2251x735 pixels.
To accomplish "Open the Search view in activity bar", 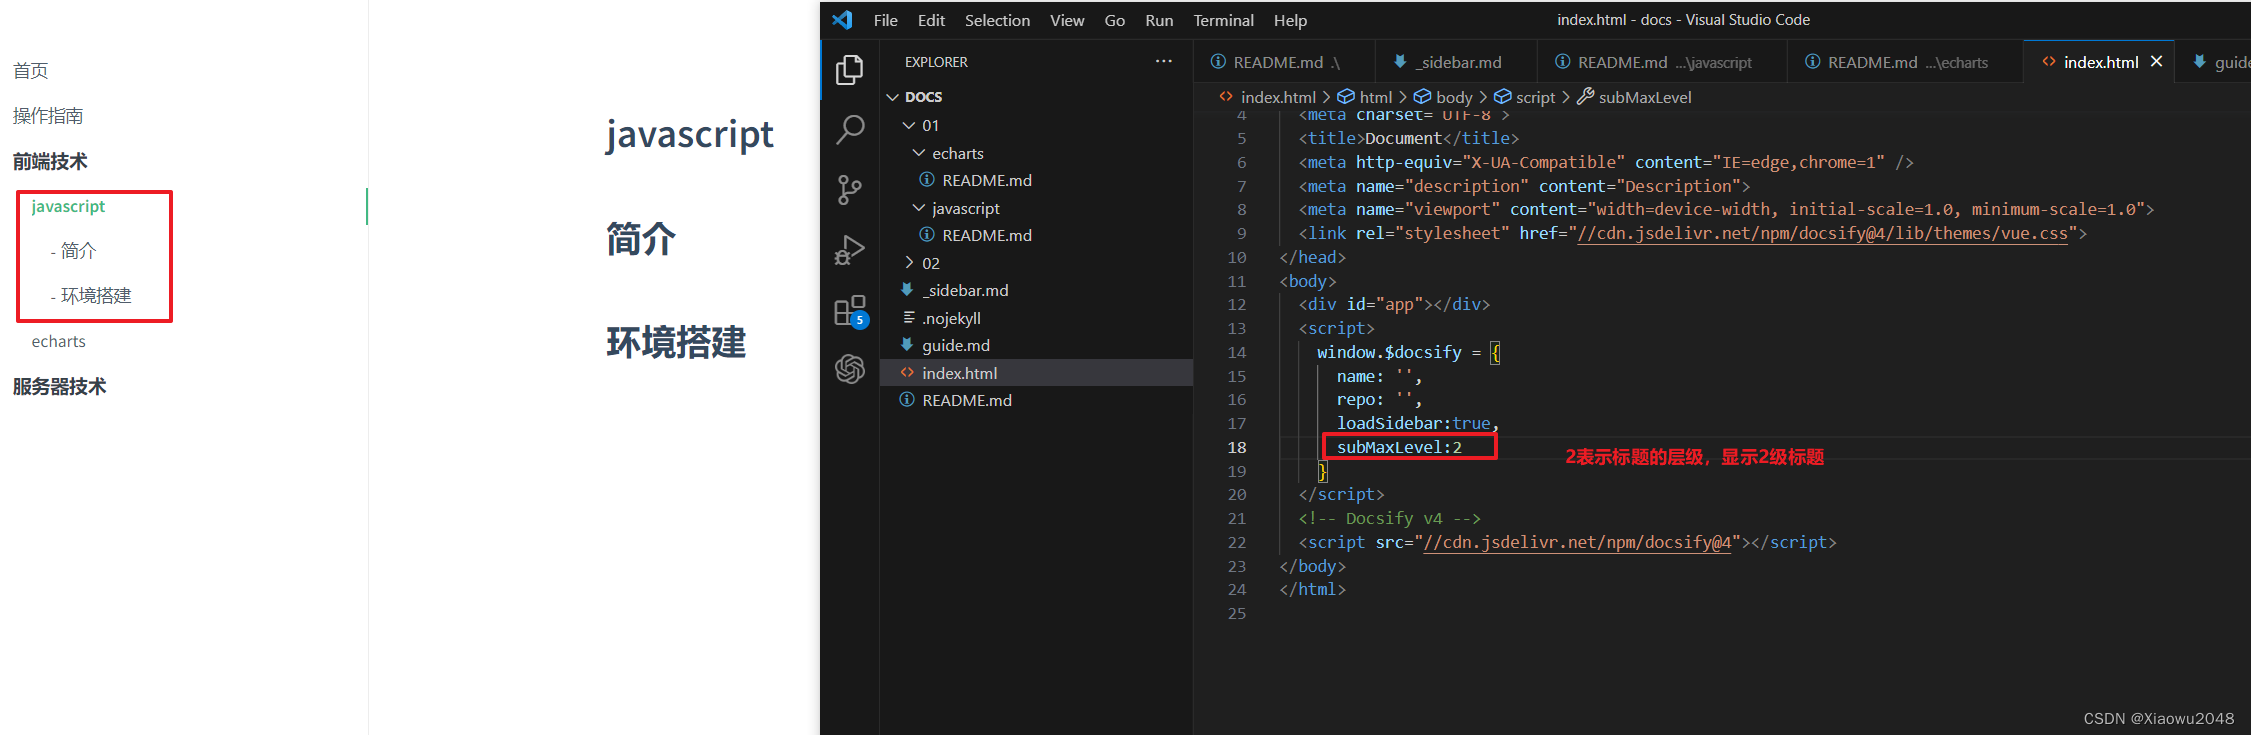I will pyautogui.click(x=850, y=129).
